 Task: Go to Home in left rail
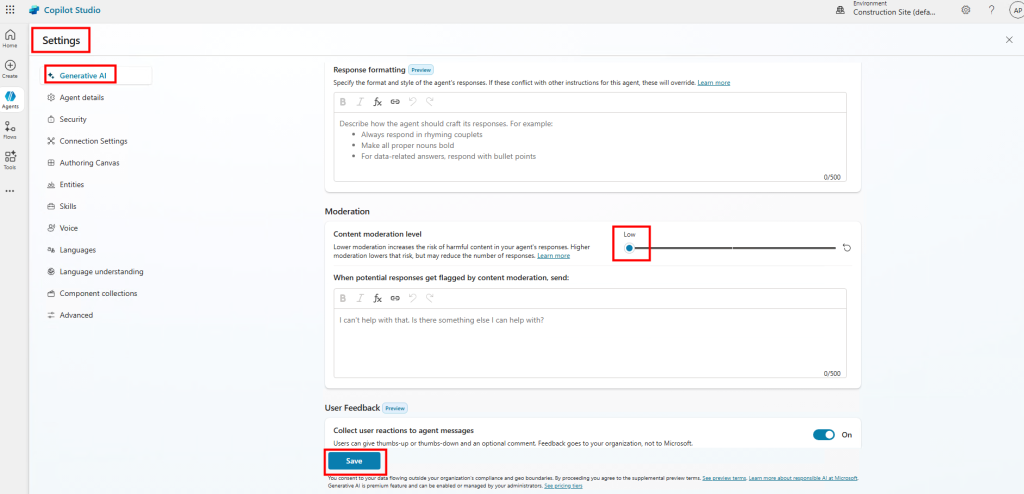click(10, 38)
